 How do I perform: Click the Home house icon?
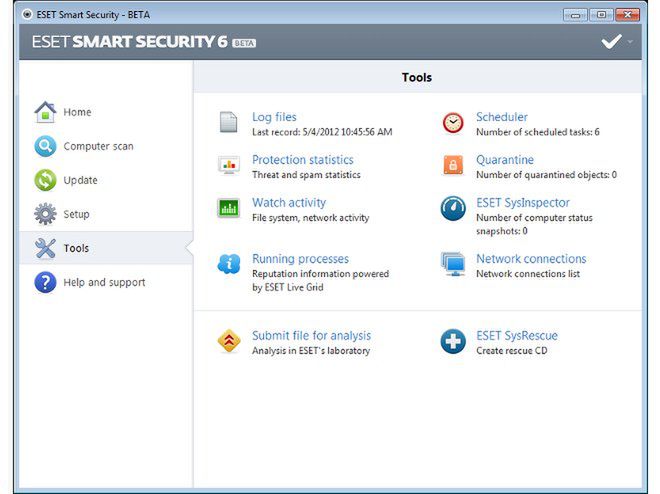click(x=45, y=112)
